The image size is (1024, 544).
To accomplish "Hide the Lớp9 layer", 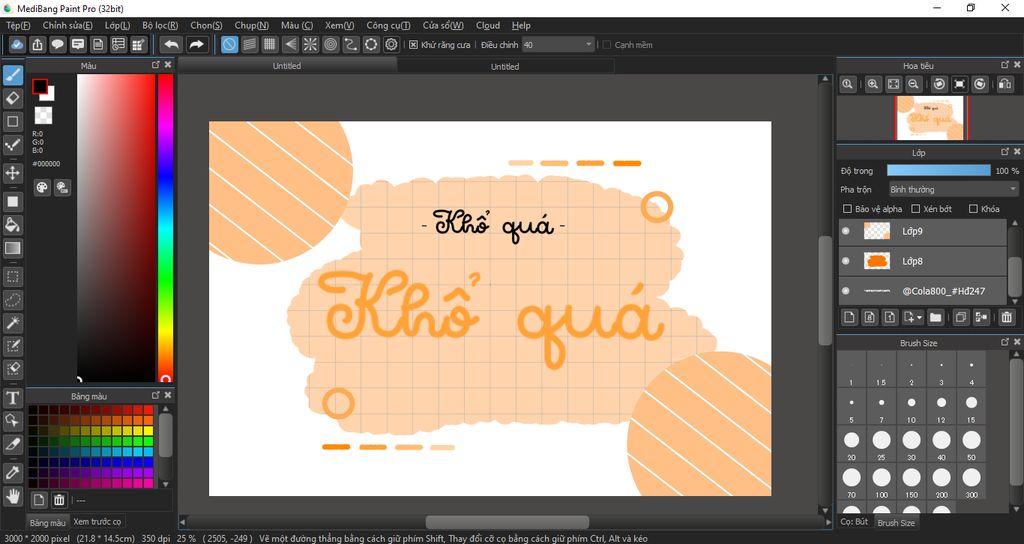I will [x=846, y=231].
